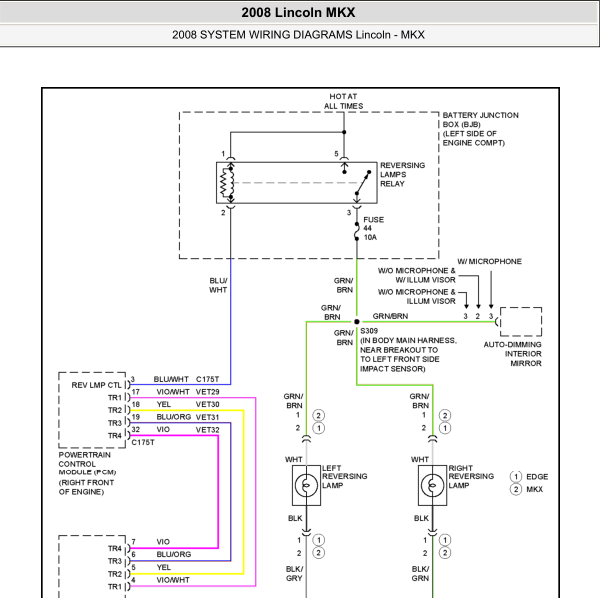Click the relay switch contact symbol
Screen dimensions: 600x598
point(363,183)
